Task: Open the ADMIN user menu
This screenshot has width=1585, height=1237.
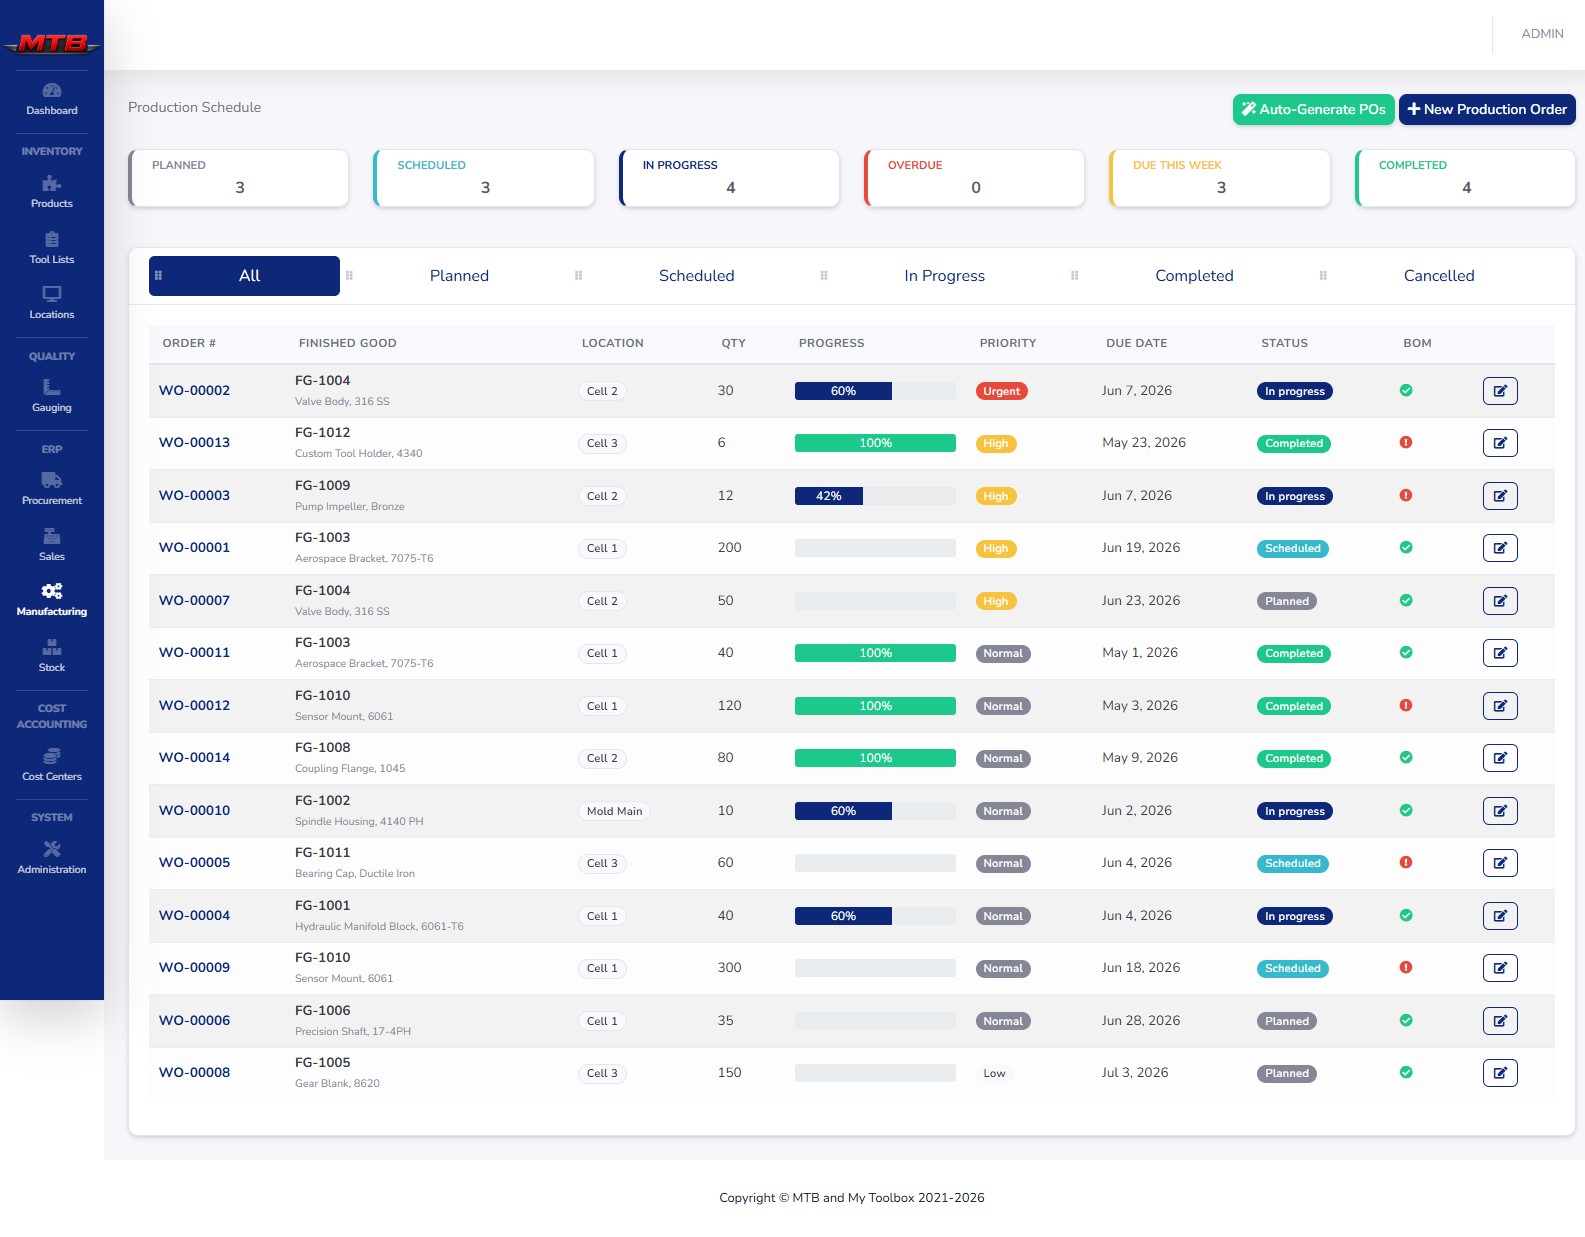Action: [x=1542, y=34]
